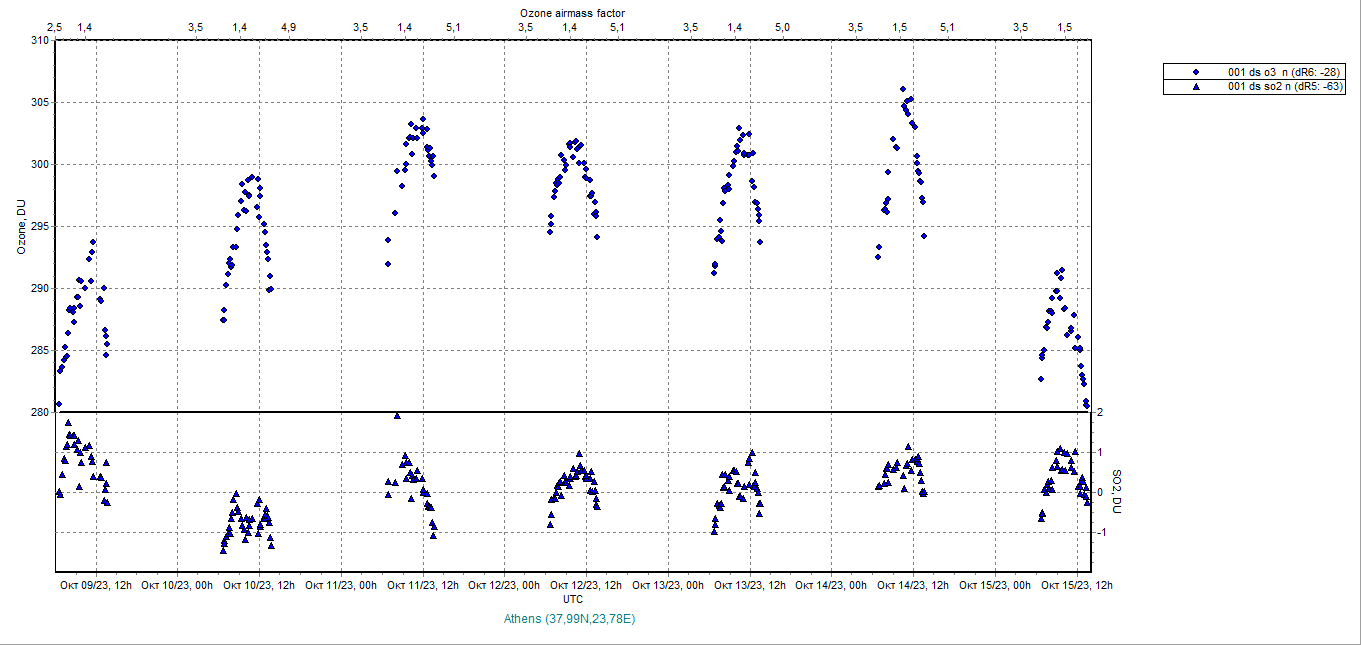Select the outlier SO2 triangle near 2 DU

[x=397, y=415]
